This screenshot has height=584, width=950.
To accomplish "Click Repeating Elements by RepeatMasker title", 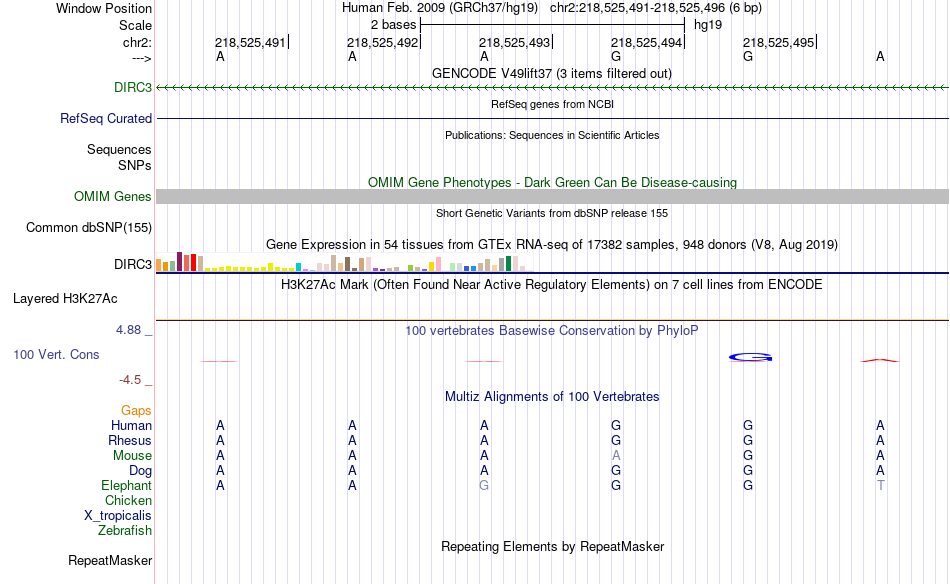I will point(553,546).
